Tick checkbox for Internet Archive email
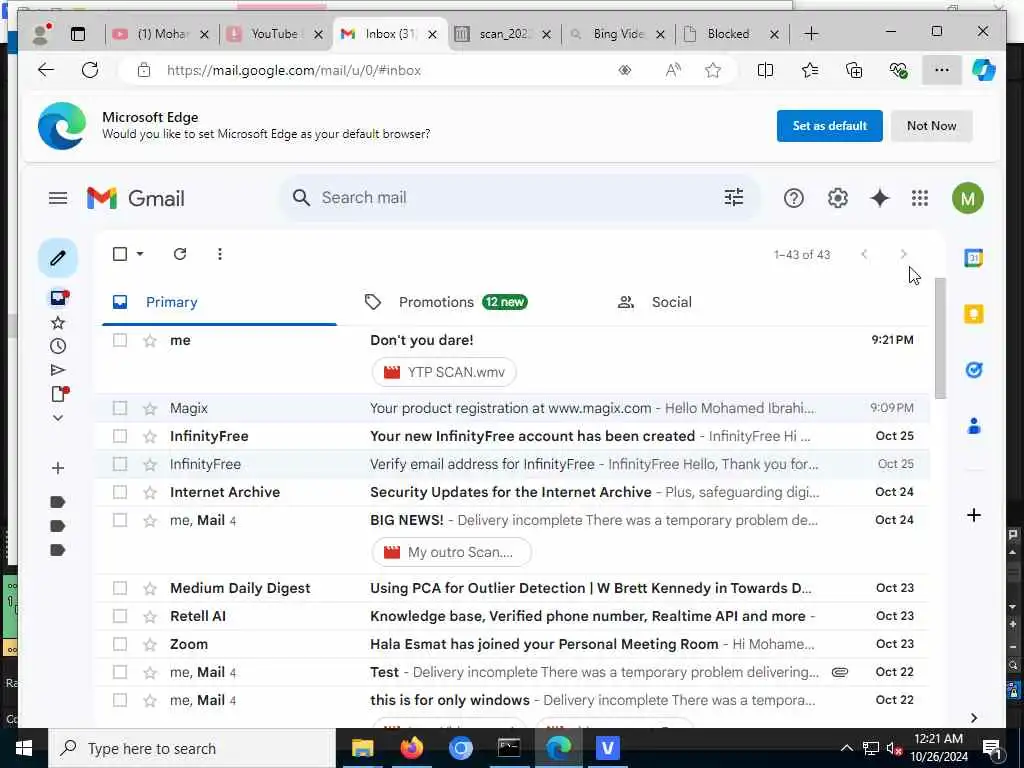Screen dimensions: 1024x768 tap(120, 492)
